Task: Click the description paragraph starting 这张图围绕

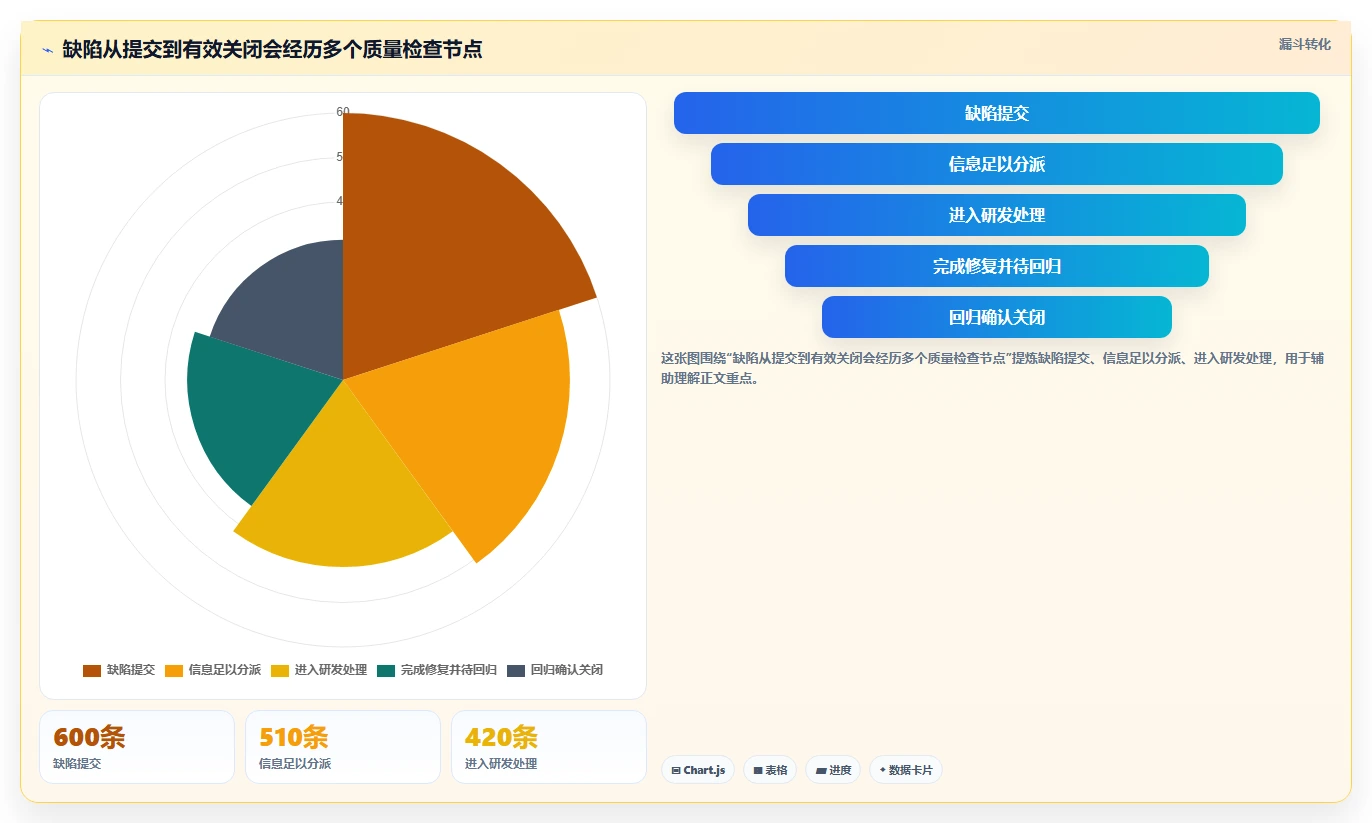Action: click(992, 368)
